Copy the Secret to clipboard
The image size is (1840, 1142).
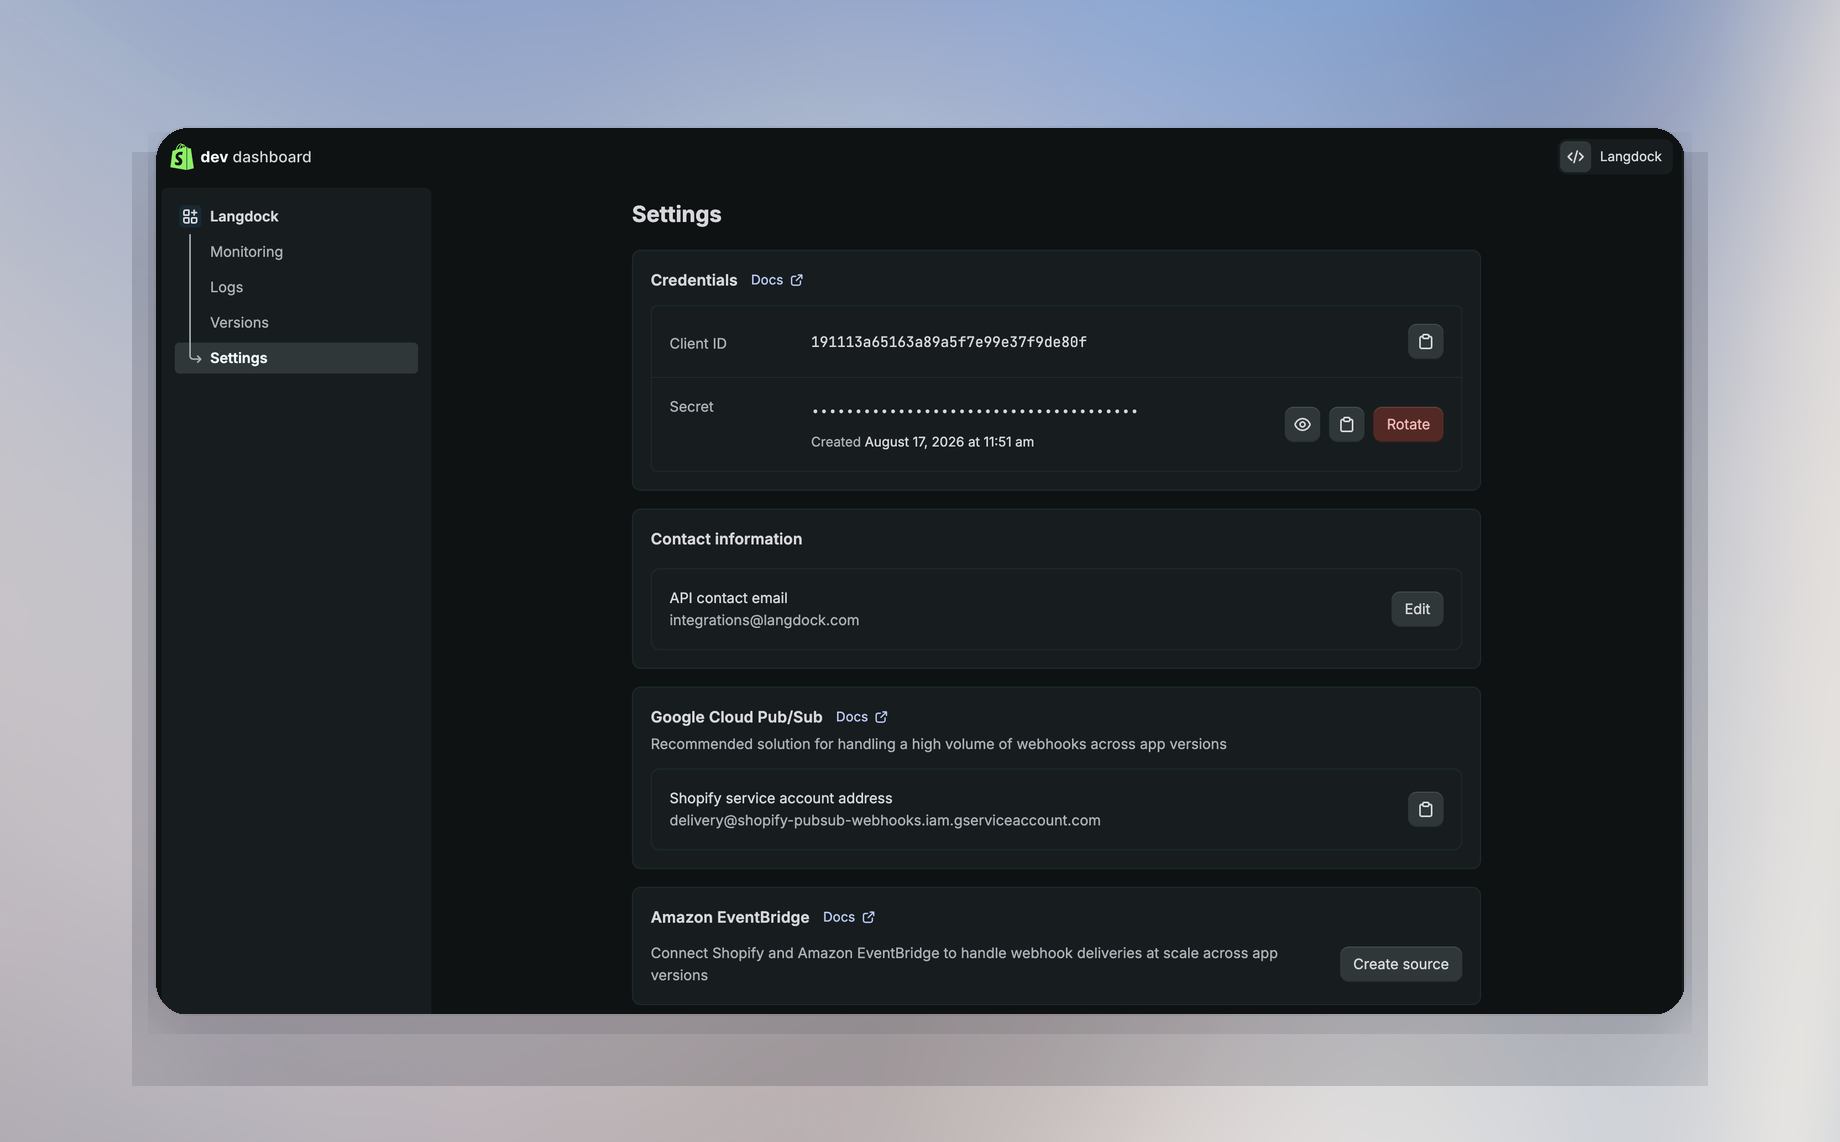click(x=1346, y=424)
